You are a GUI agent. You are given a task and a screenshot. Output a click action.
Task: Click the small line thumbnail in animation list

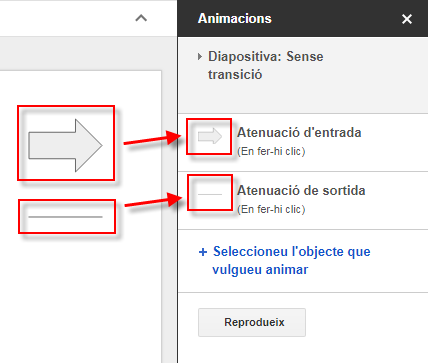(x=210, y=194)
